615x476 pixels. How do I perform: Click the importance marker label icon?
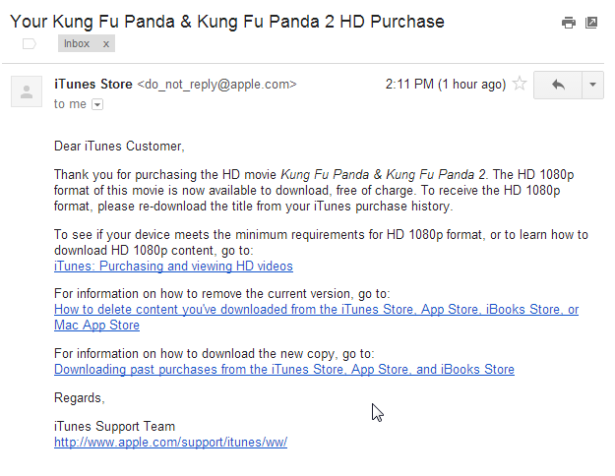29,44
